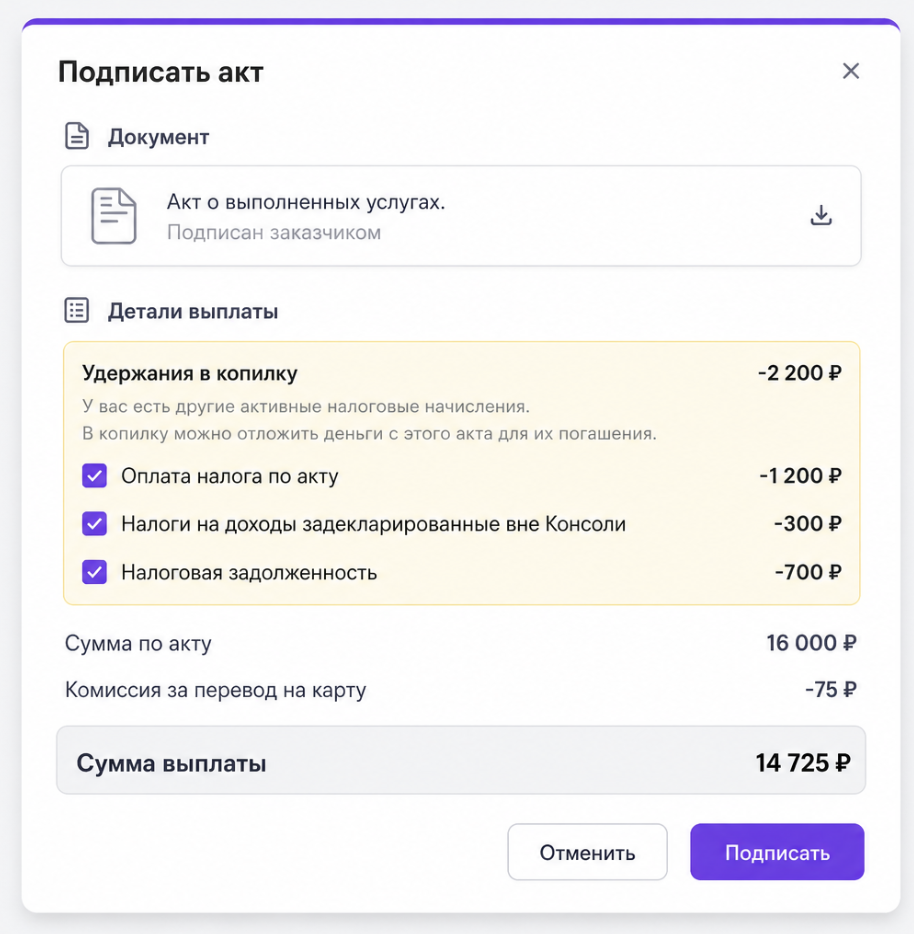
Task: Close the Подписать акт dialog
Action: (851, 71)
